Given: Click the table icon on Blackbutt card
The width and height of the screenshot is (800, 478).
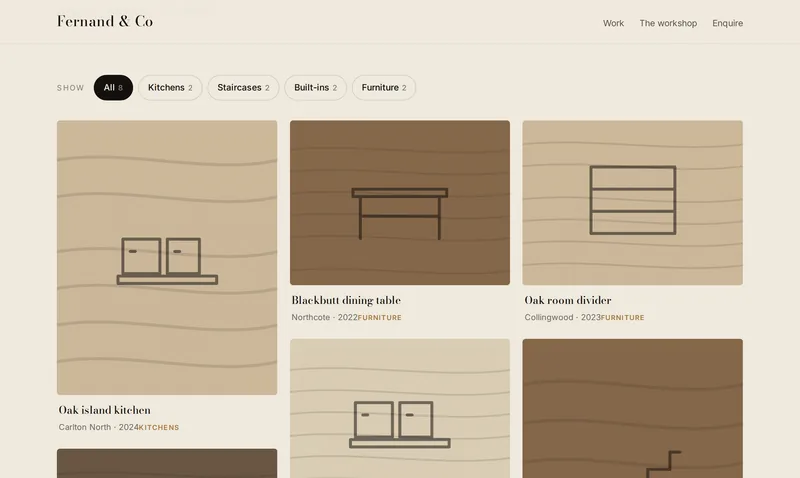Looking at the screenshot, I should (399, 214).
